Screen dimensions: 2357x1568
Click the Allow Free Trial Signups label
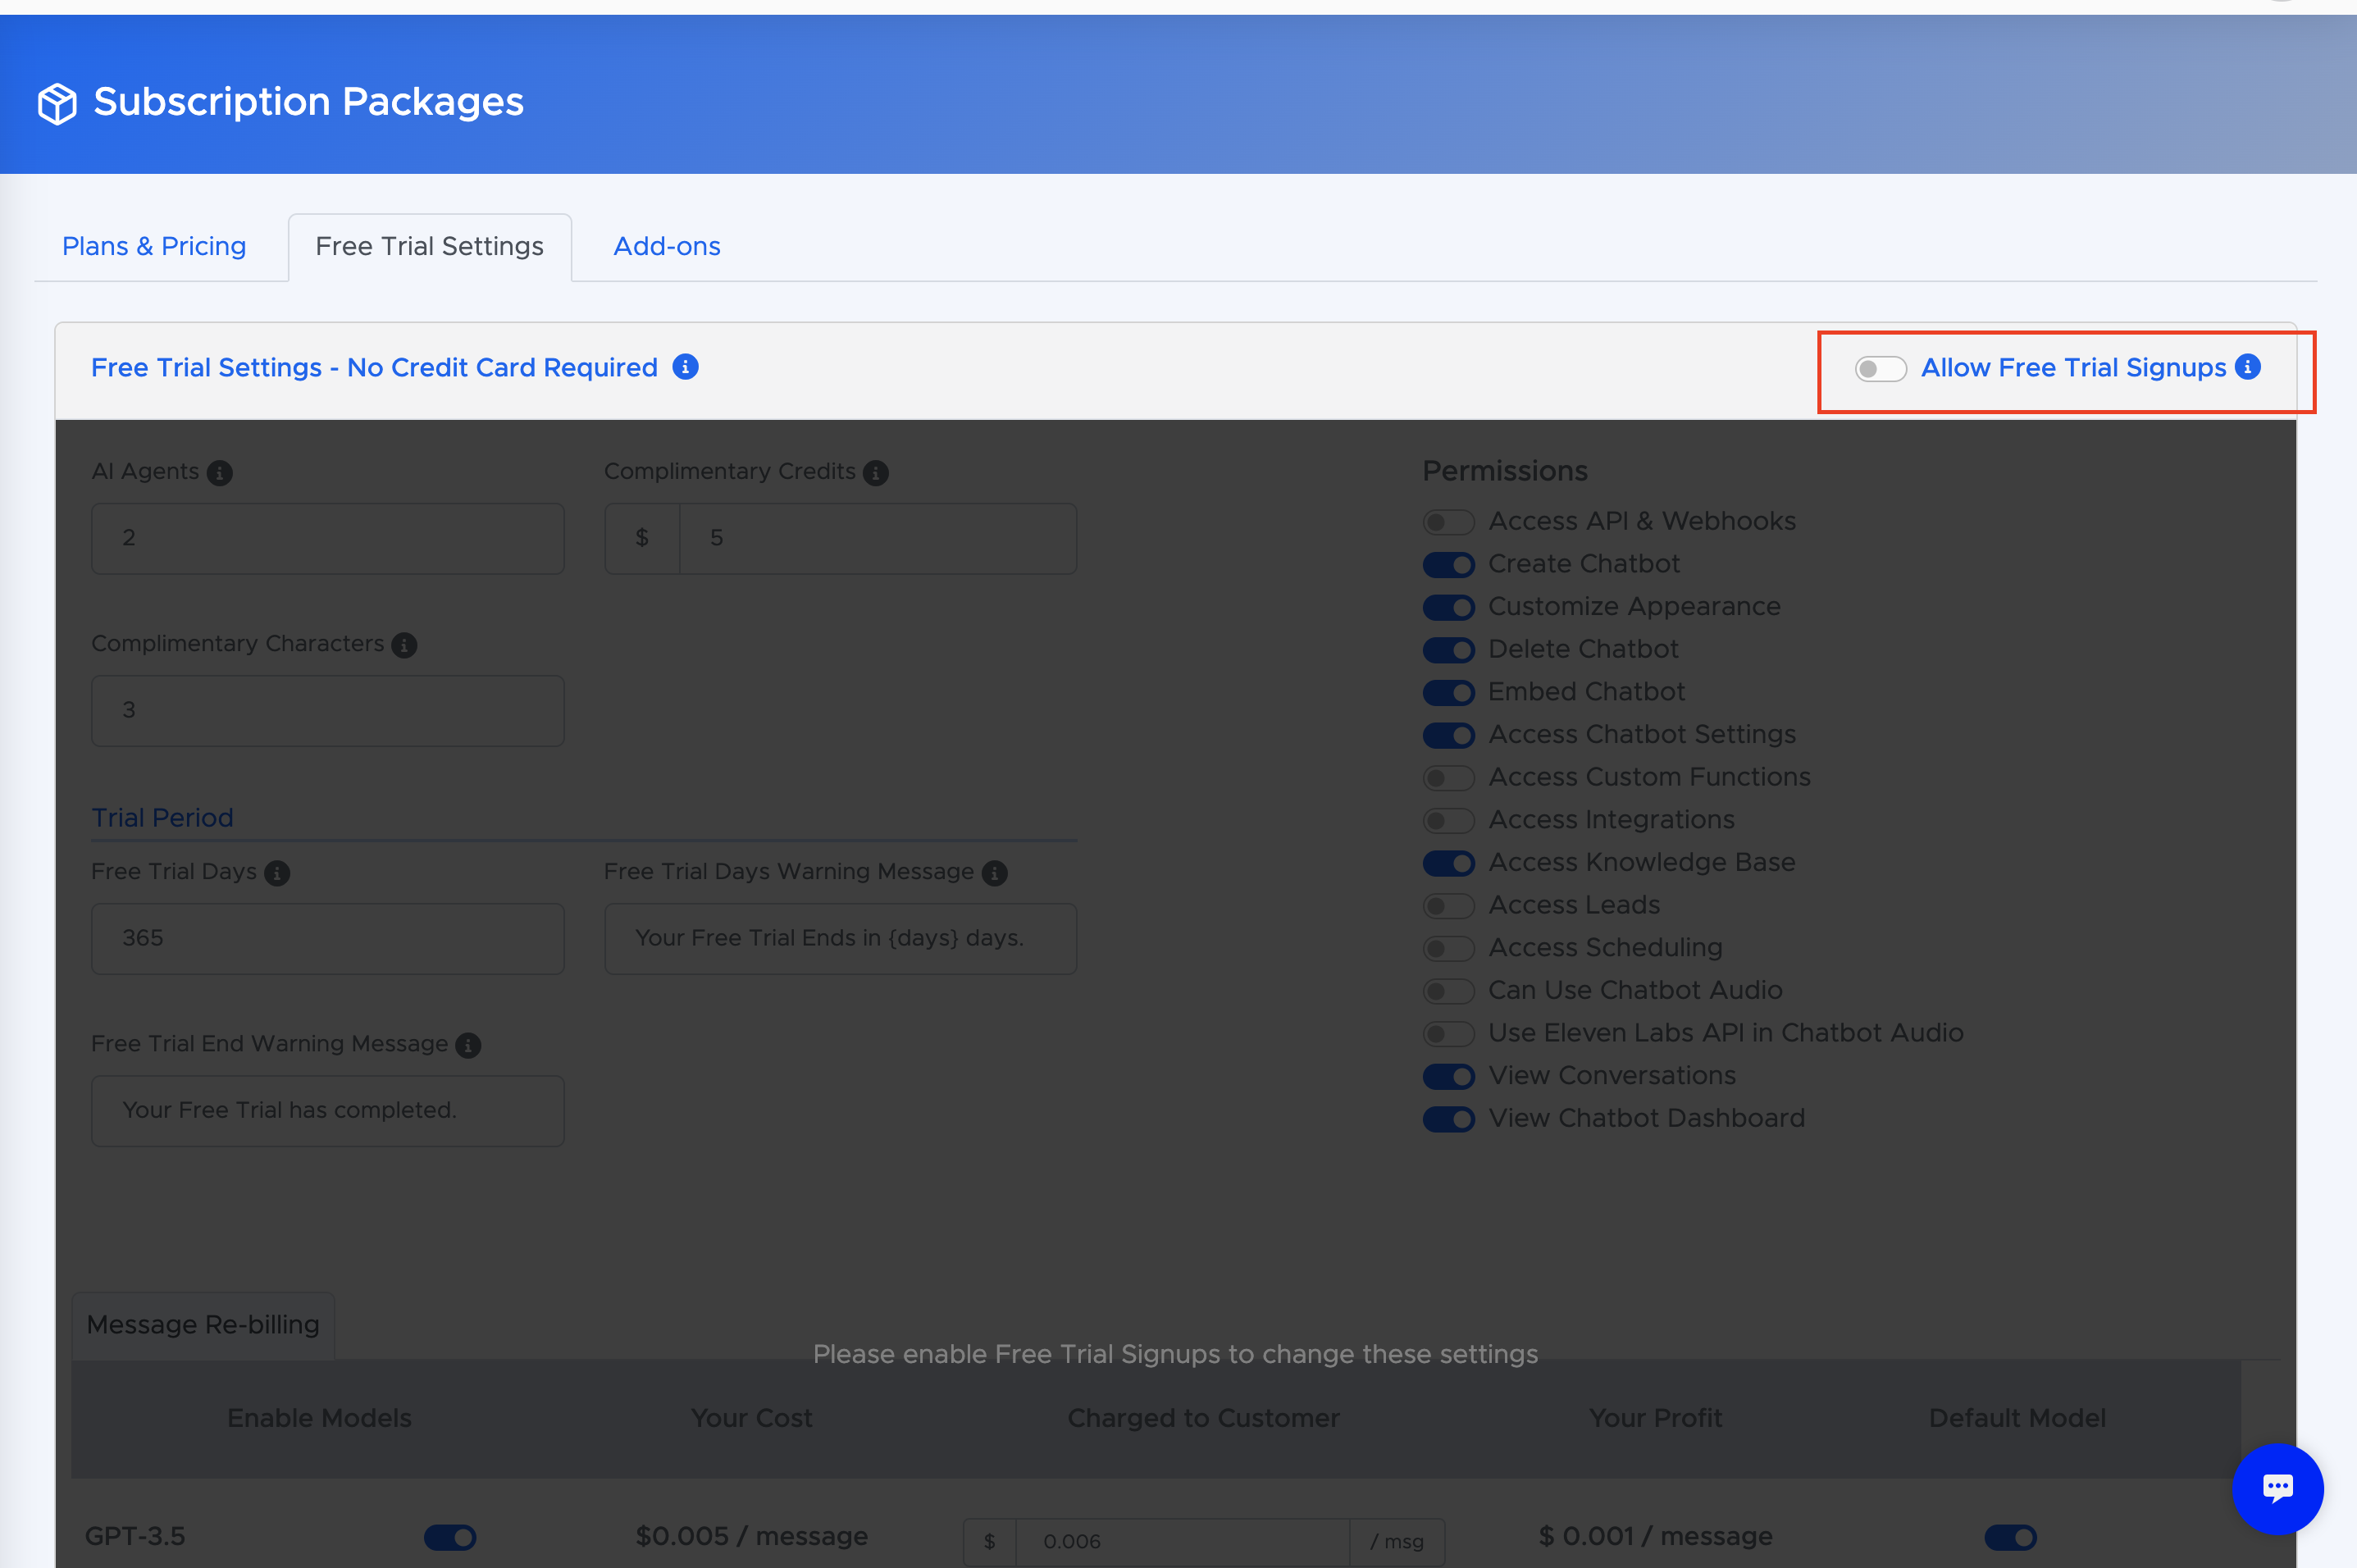click(x=2073, y=368)
